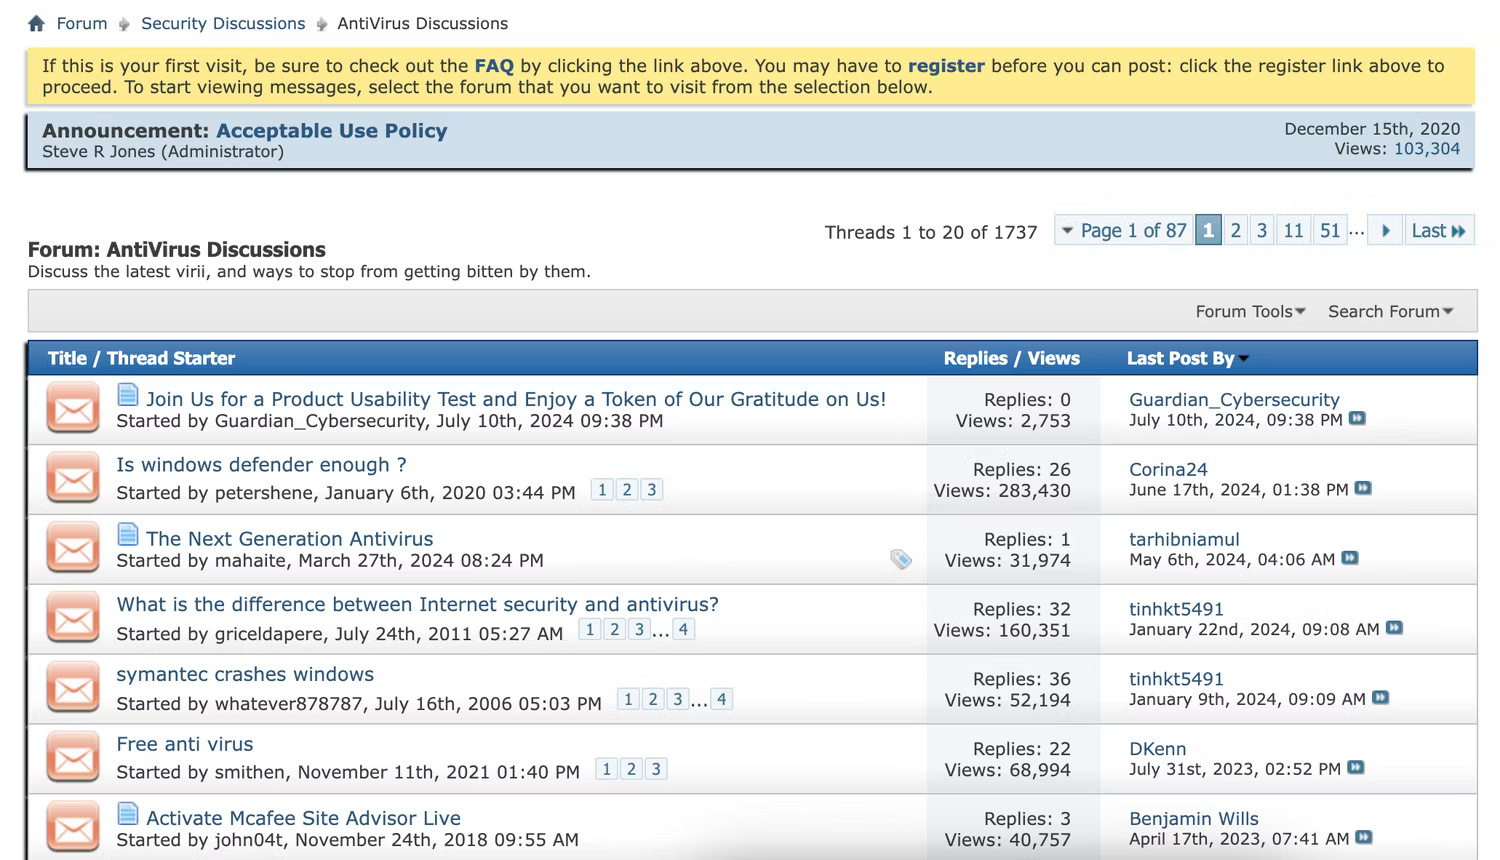The image size is (1500, 860).
Task: Open the Acceptable Use Policy announcement
Action: coord(332,130)
